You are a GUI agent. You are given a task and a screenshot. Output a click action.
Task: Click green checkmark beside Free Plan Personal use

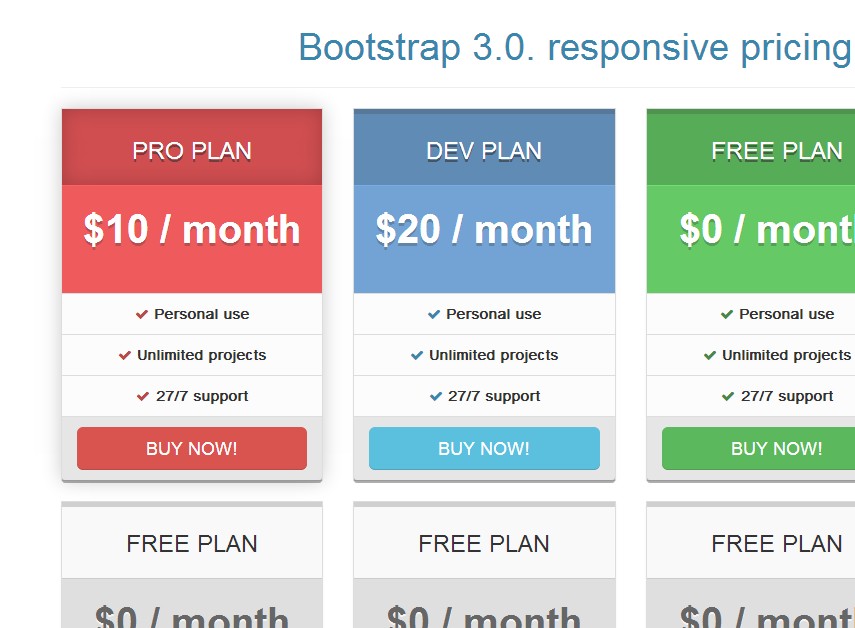(727, 314)
